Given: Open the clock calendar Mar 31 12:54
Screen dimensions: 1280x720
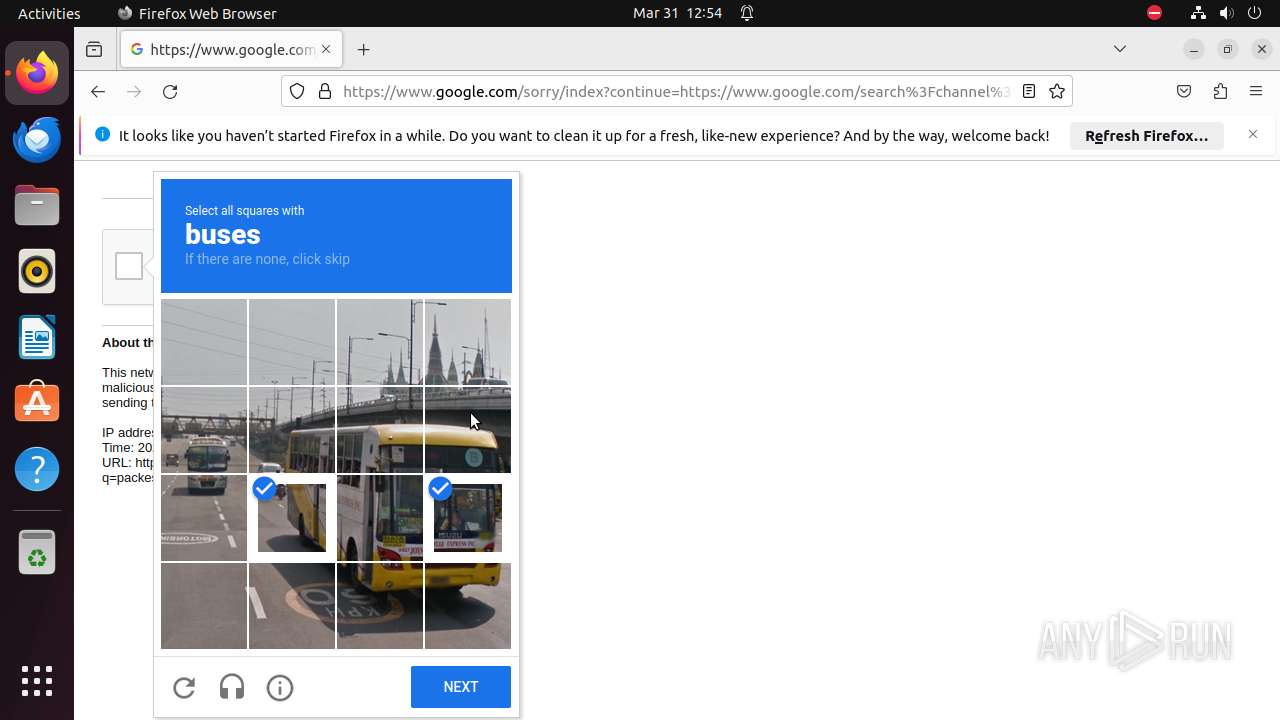Looking at the screenshot, I should tap(677, 13).
